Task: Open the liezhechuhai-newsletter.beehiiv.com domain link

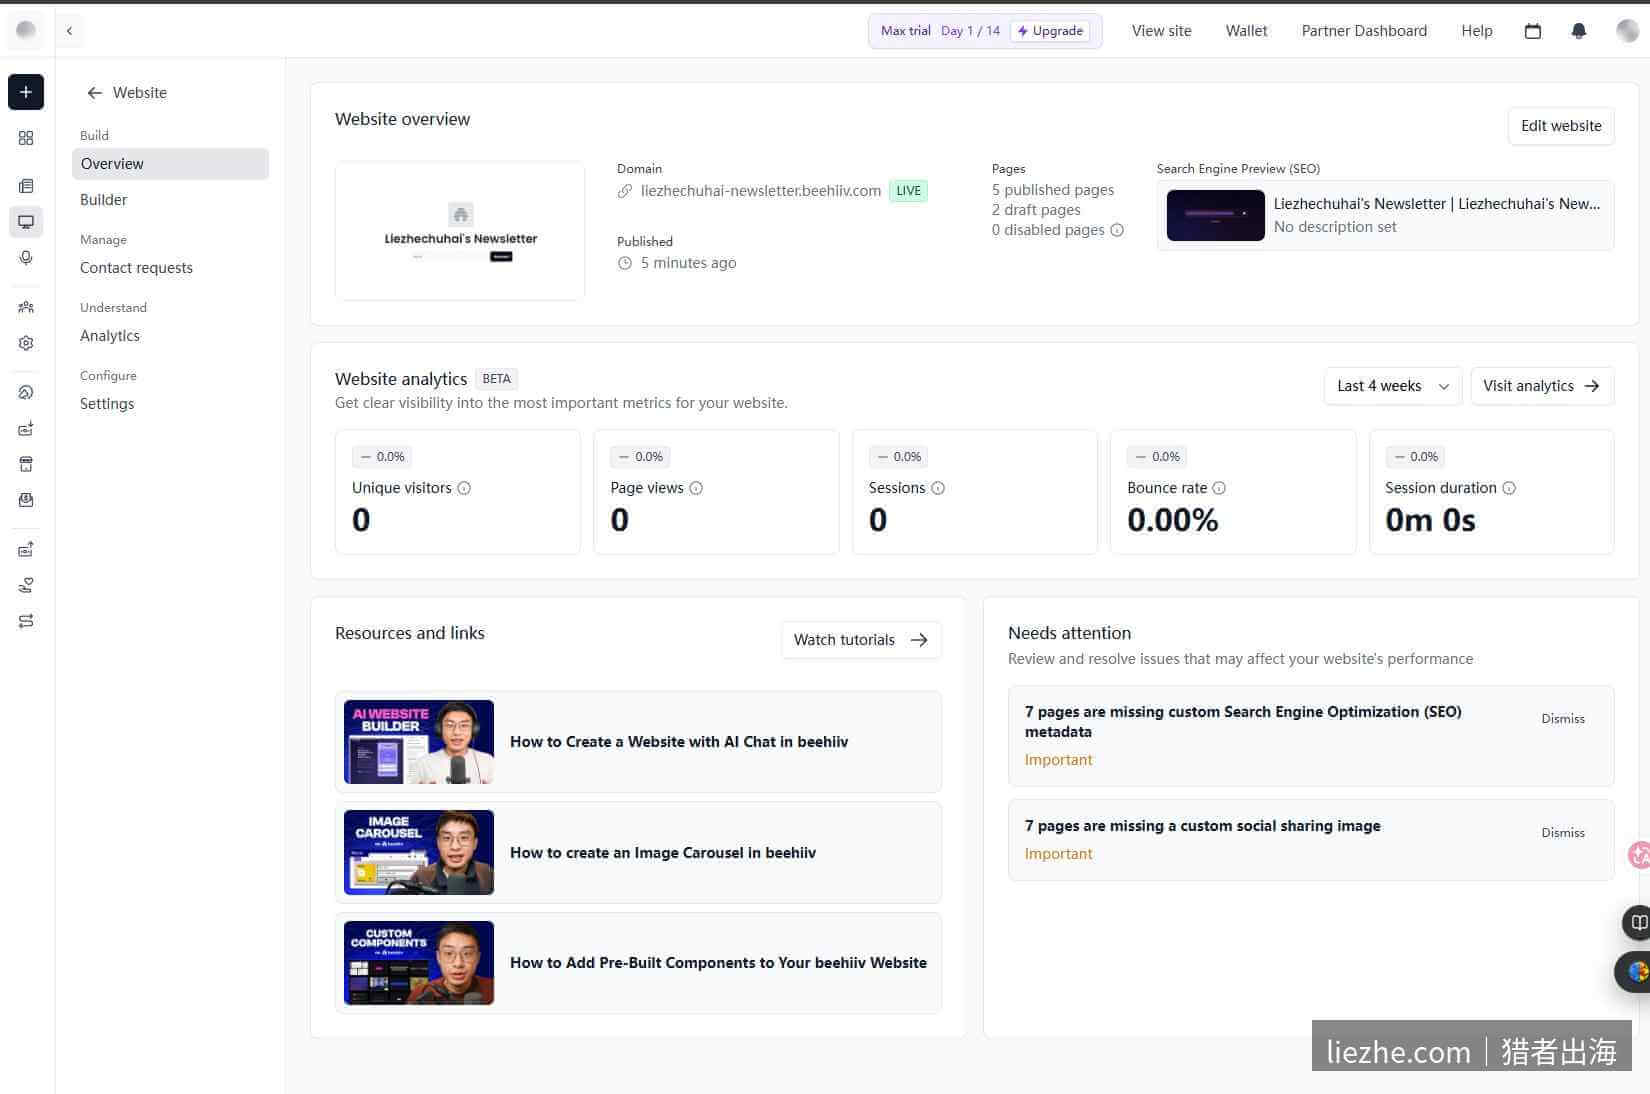Action: pos(760,191)
